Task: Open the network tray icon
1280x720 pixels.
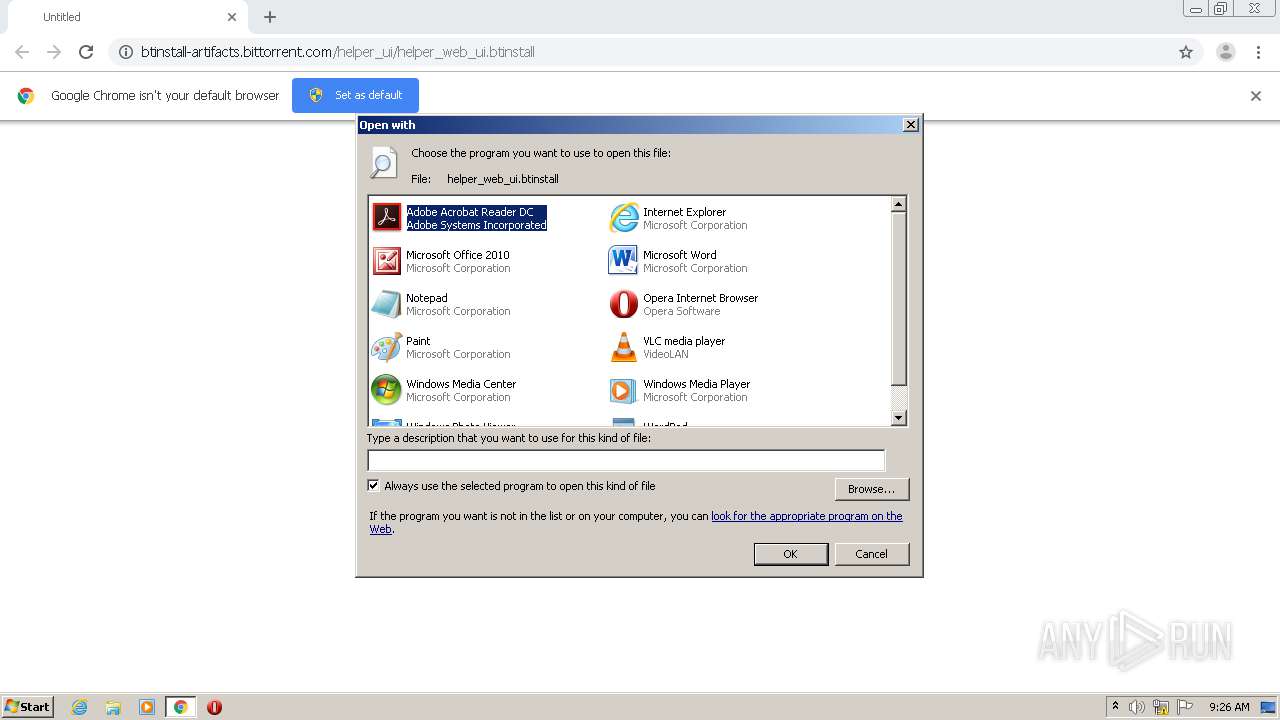Action: (x=1161, y=707)
